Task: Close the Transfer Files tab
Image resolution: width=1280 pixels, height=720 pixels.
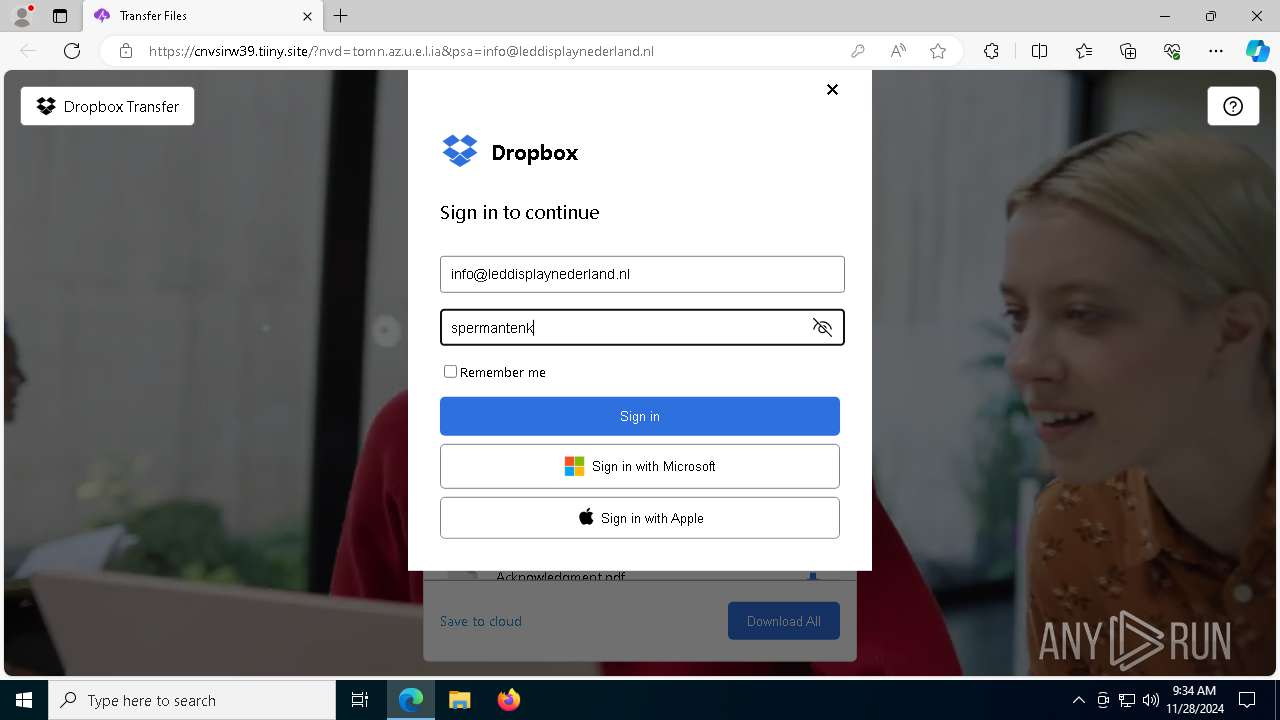Action: (x=307, y=16)
